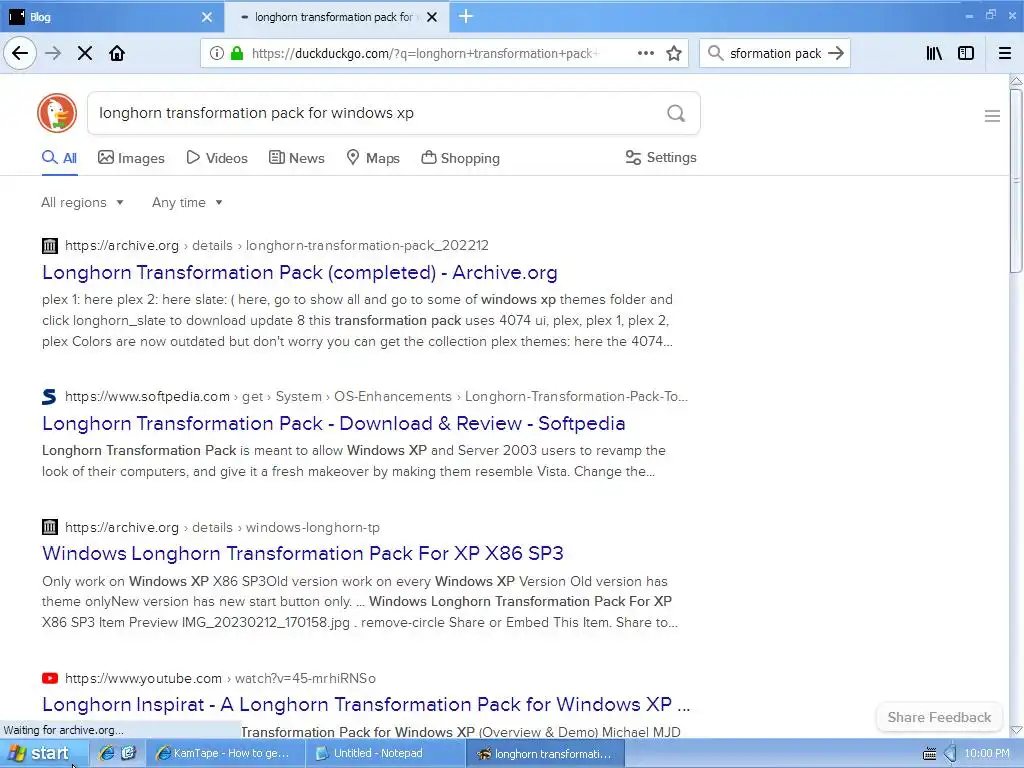
Task: Open page actions three-dot menu in address bar
Action: pyautogui.click(x=646, y=53)
